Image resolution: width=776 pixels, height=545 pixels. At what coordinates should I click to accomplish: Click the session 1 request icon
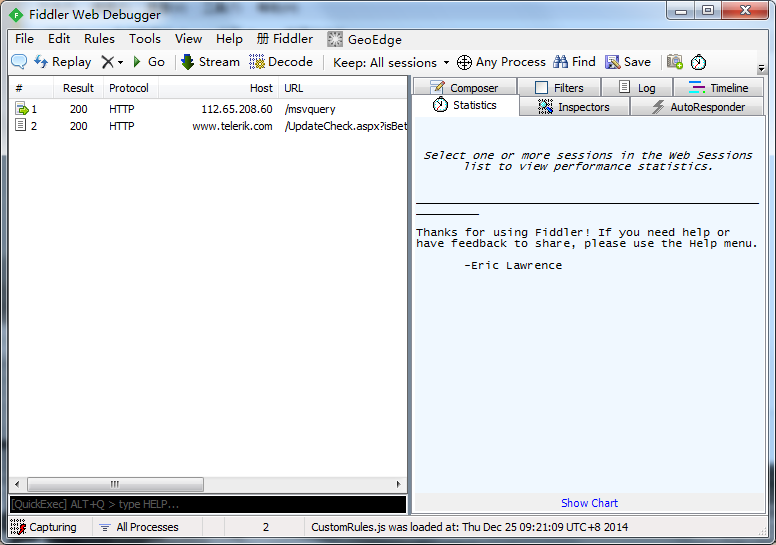[x=21, y=108]
